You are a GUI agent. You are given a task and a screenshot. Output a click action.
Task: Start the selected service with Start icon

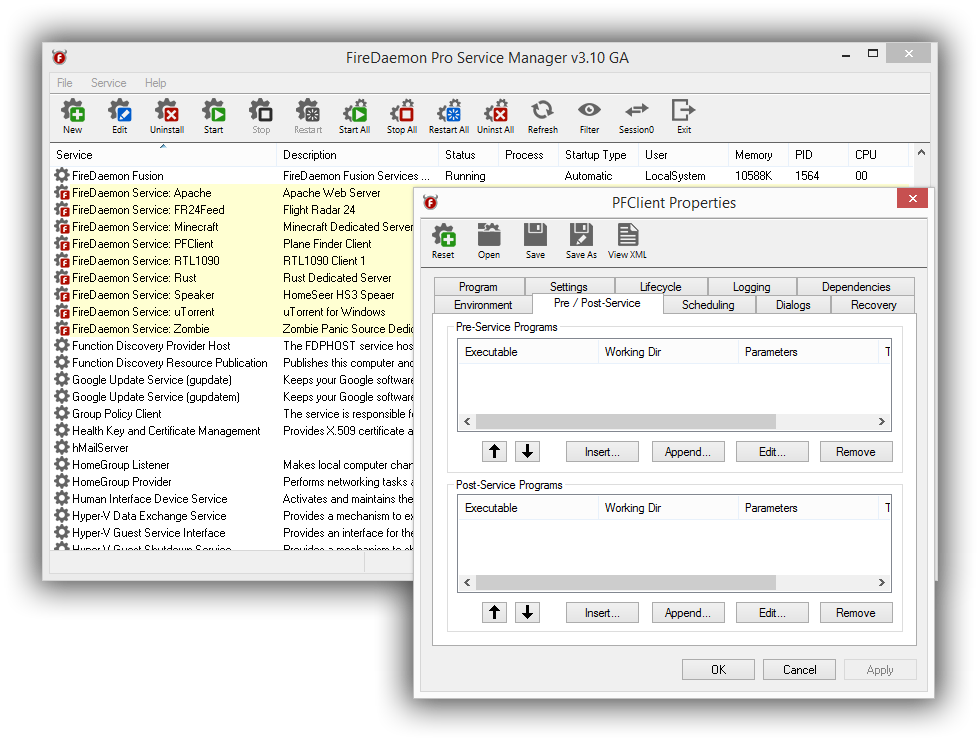(x=214, y=115)
